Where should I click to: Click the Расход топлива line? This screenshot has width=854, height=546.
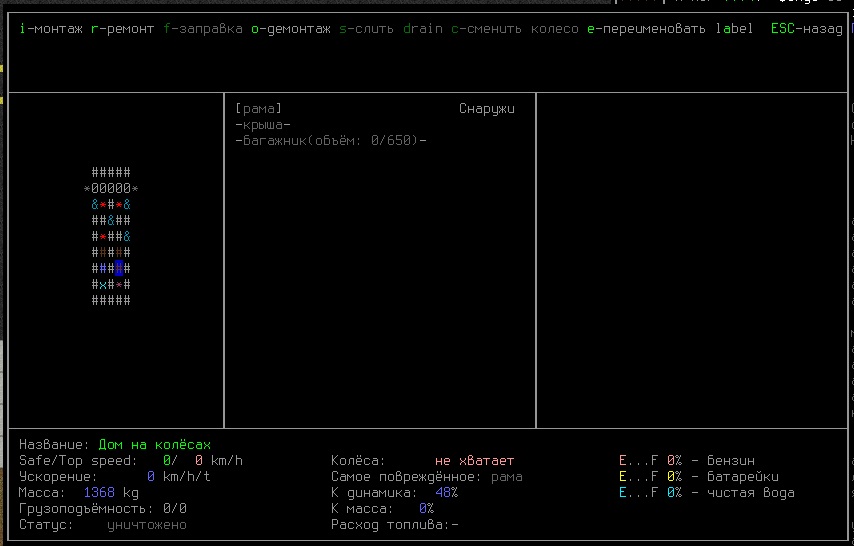tap(395, 525)
